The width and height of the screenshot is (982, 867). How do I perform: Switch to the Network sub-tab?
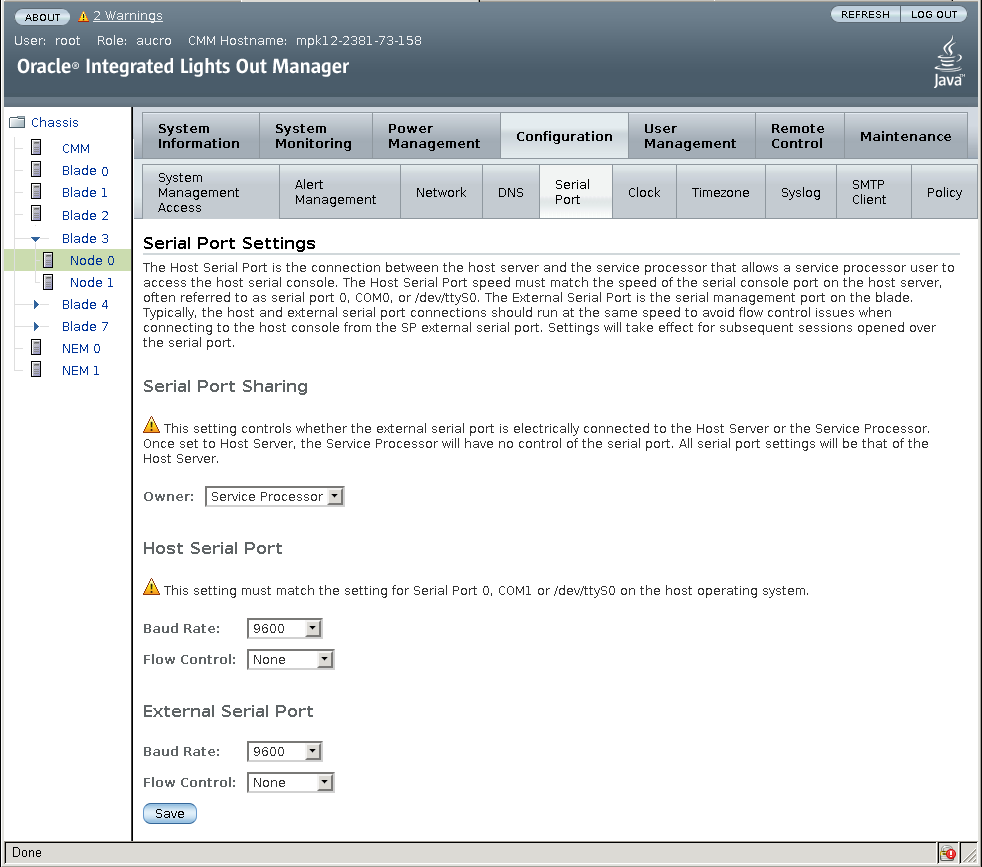[441, 192]
